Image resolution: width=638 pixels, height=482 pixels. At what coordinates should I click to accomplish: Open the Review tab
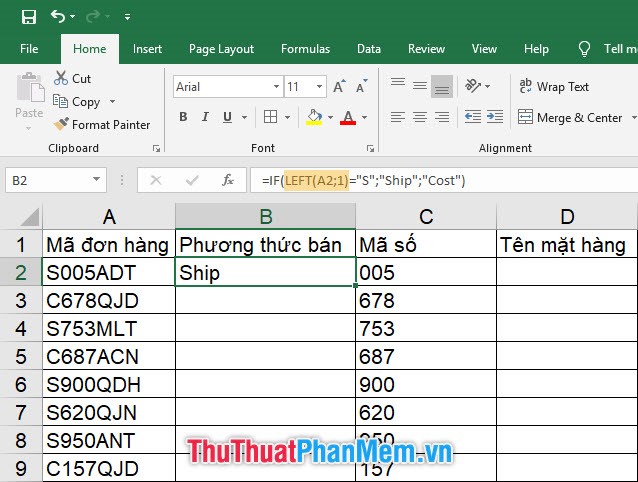coord(426,49)
